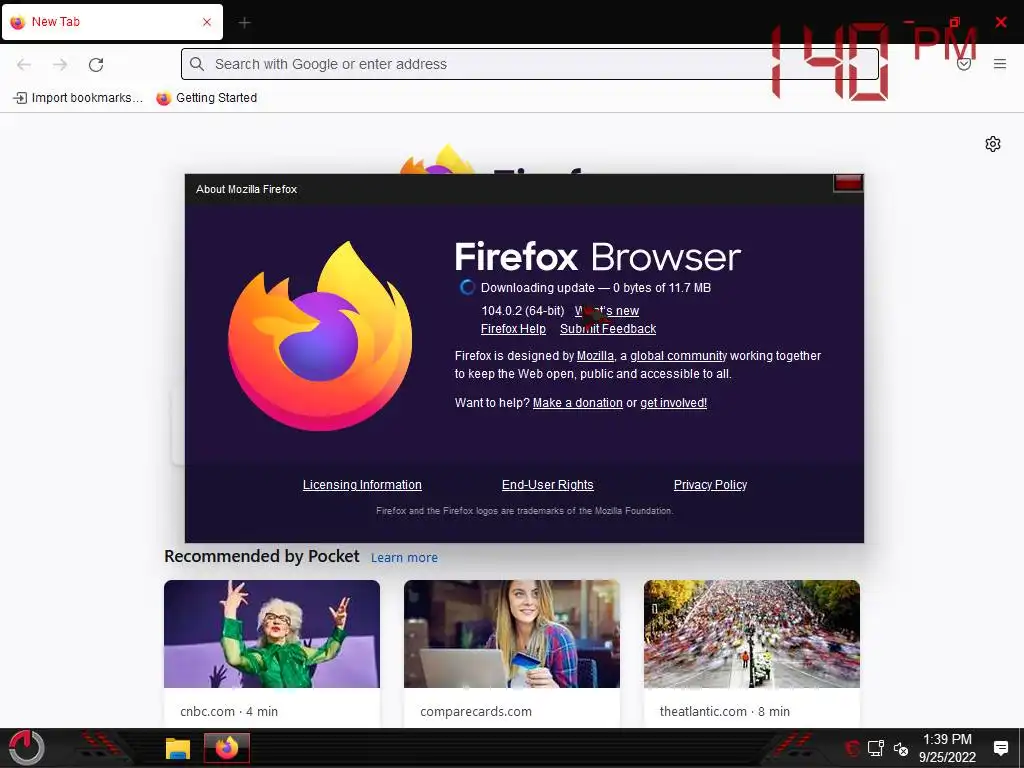Open the network tray icon
1024x768 pixels.
pyautogui.click(x=876, y=748)
